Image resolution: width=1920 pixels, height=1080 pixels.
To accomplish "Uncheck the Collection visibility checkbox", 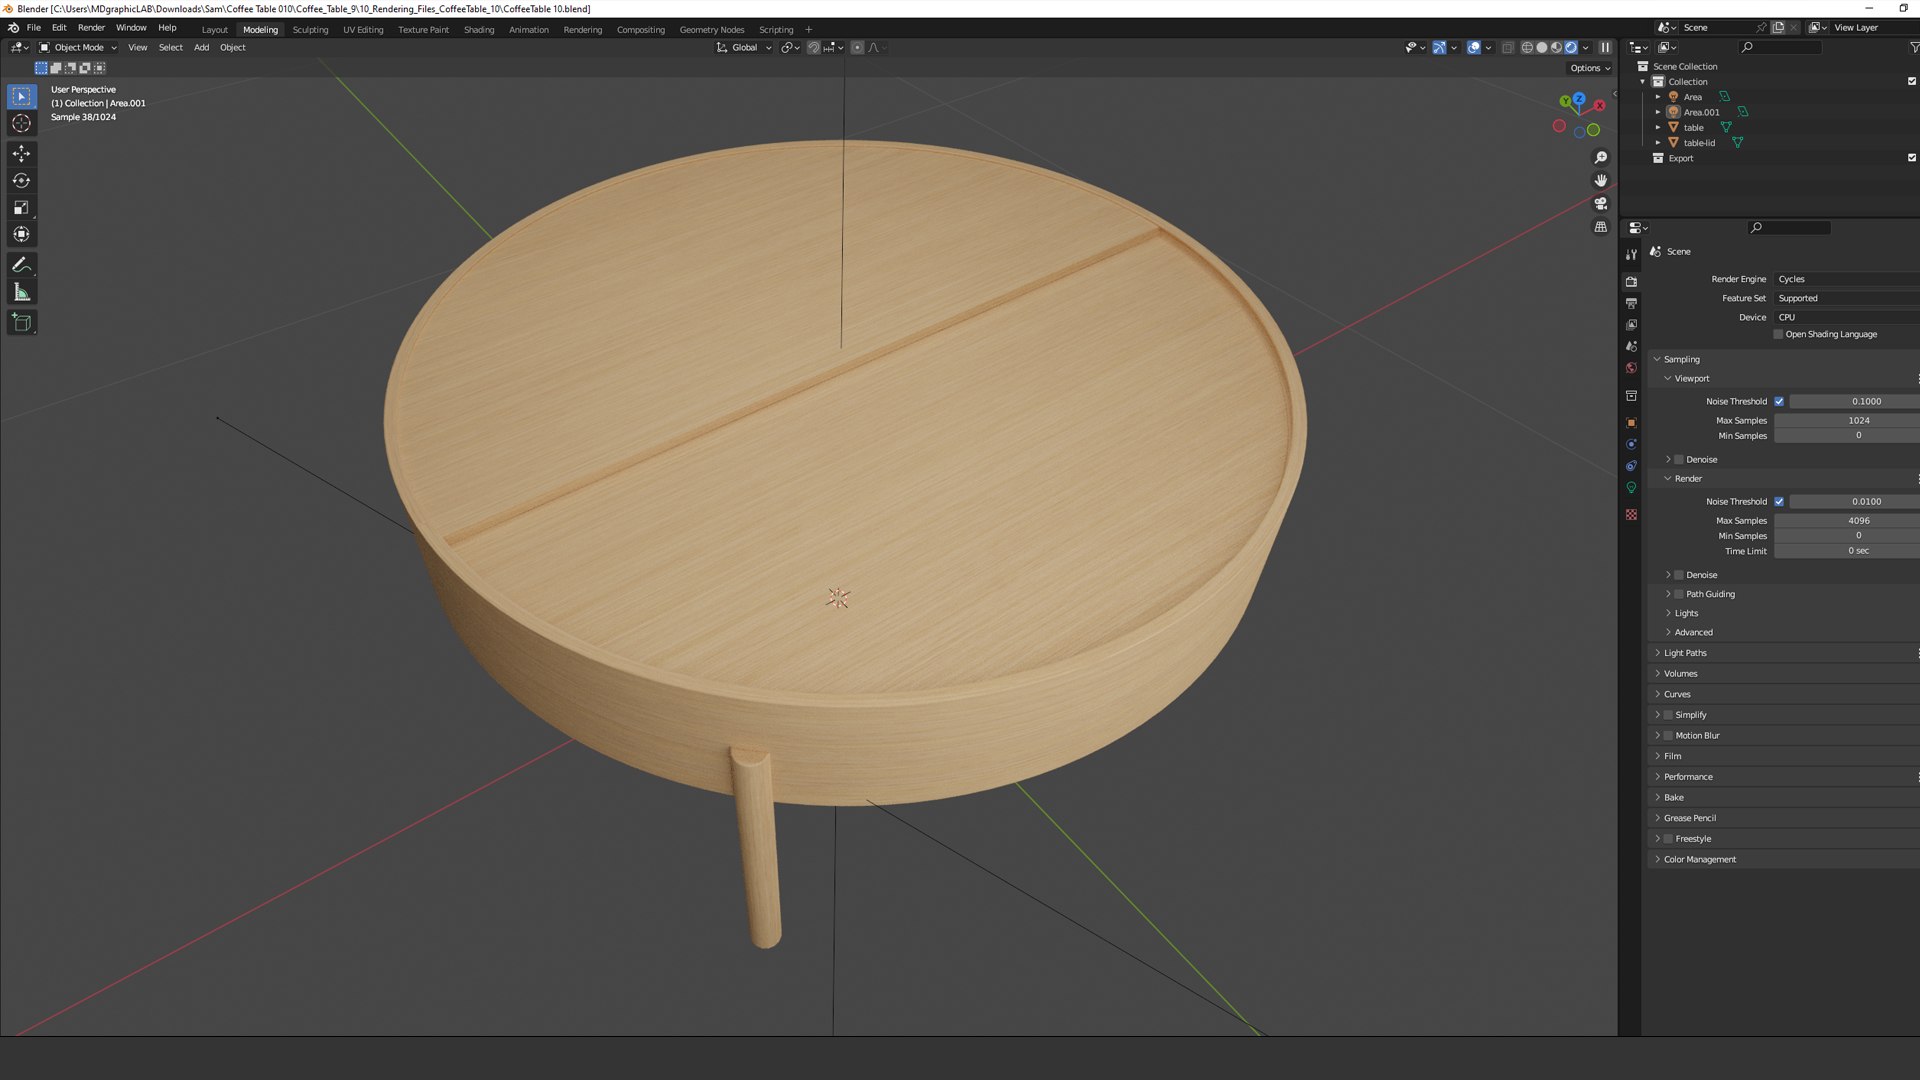I will click(1912, 82).
